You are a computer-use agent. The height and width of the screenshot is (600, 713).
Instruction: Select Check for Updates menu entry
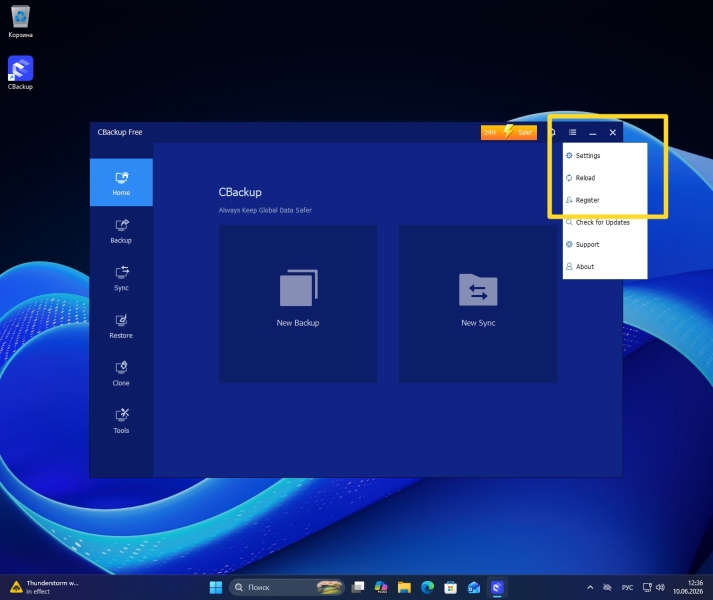click(x=605, y=222)
